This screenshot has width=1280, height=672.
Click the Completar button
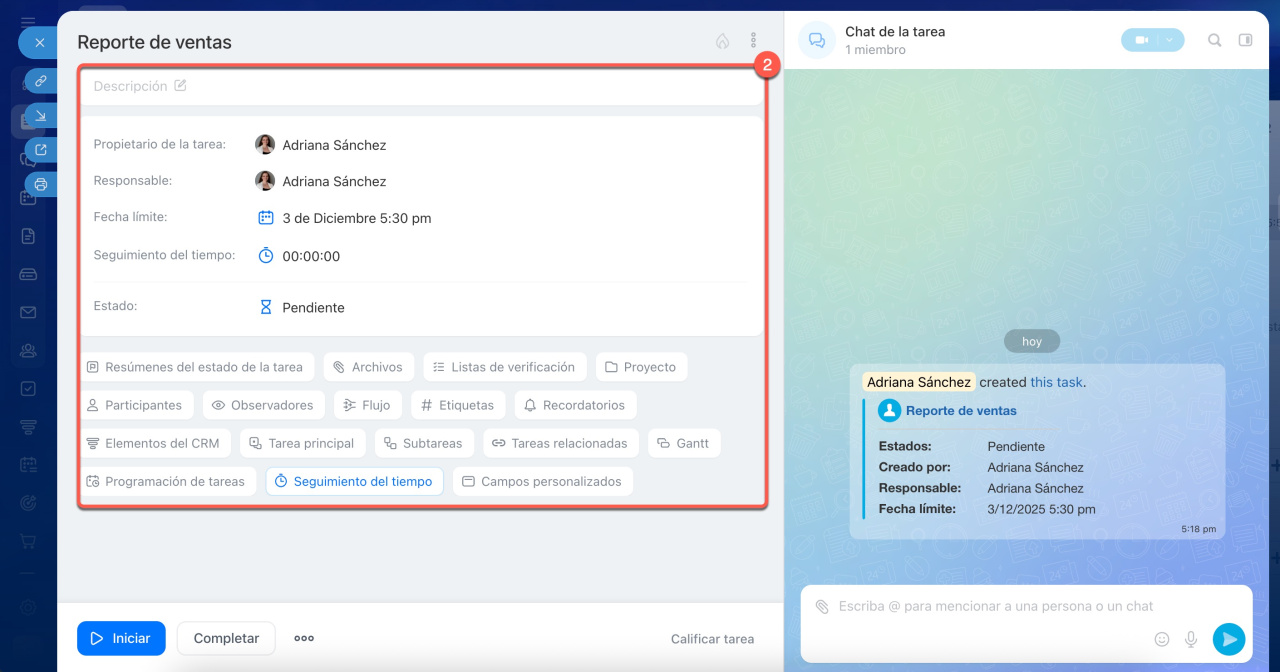[x=226, y=638]
